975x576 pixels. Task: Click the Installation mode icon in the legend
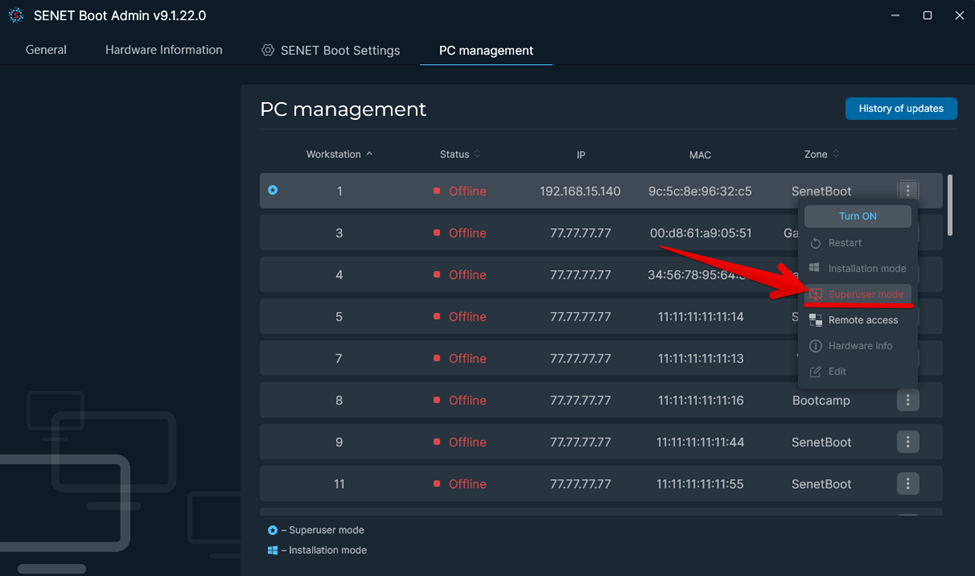point(272,550)
